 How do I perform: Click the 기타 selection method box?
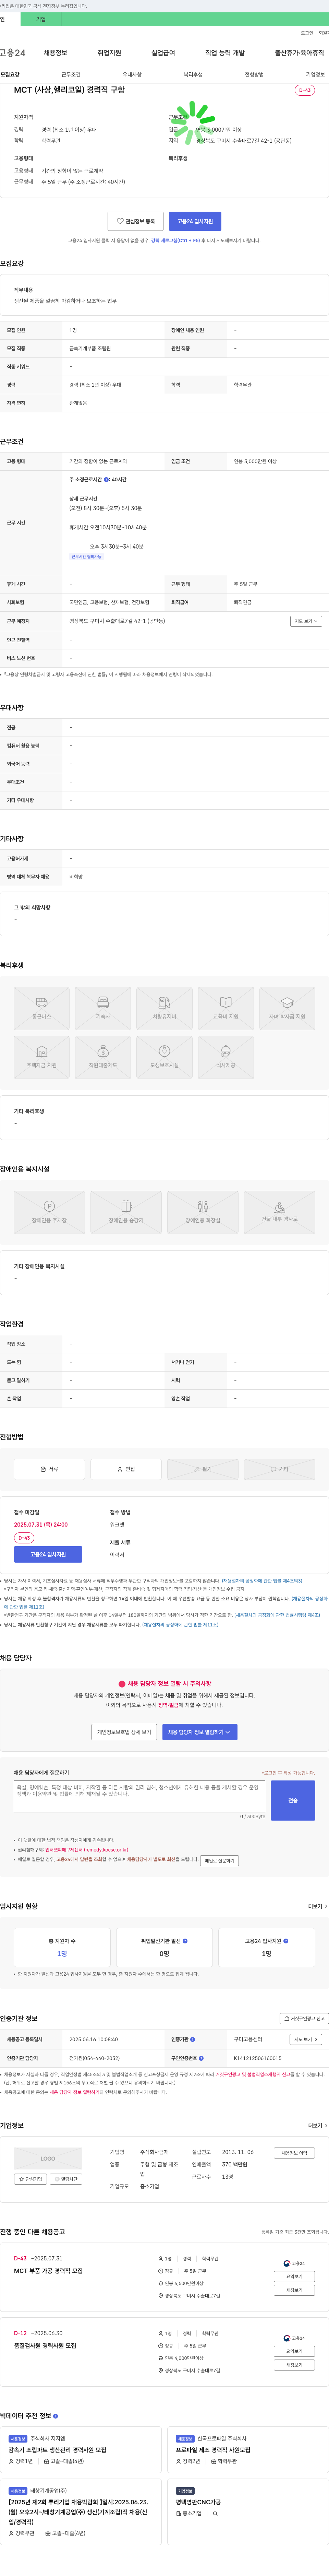(x=280, y=1469)
